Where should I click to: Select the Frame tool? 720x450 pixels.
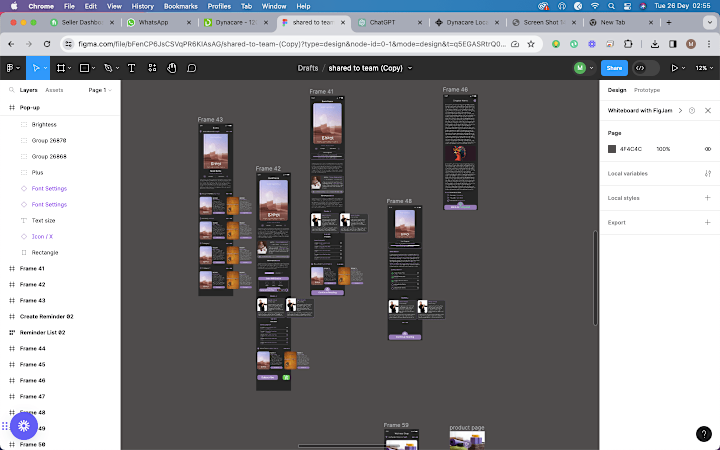click(61, 68)
